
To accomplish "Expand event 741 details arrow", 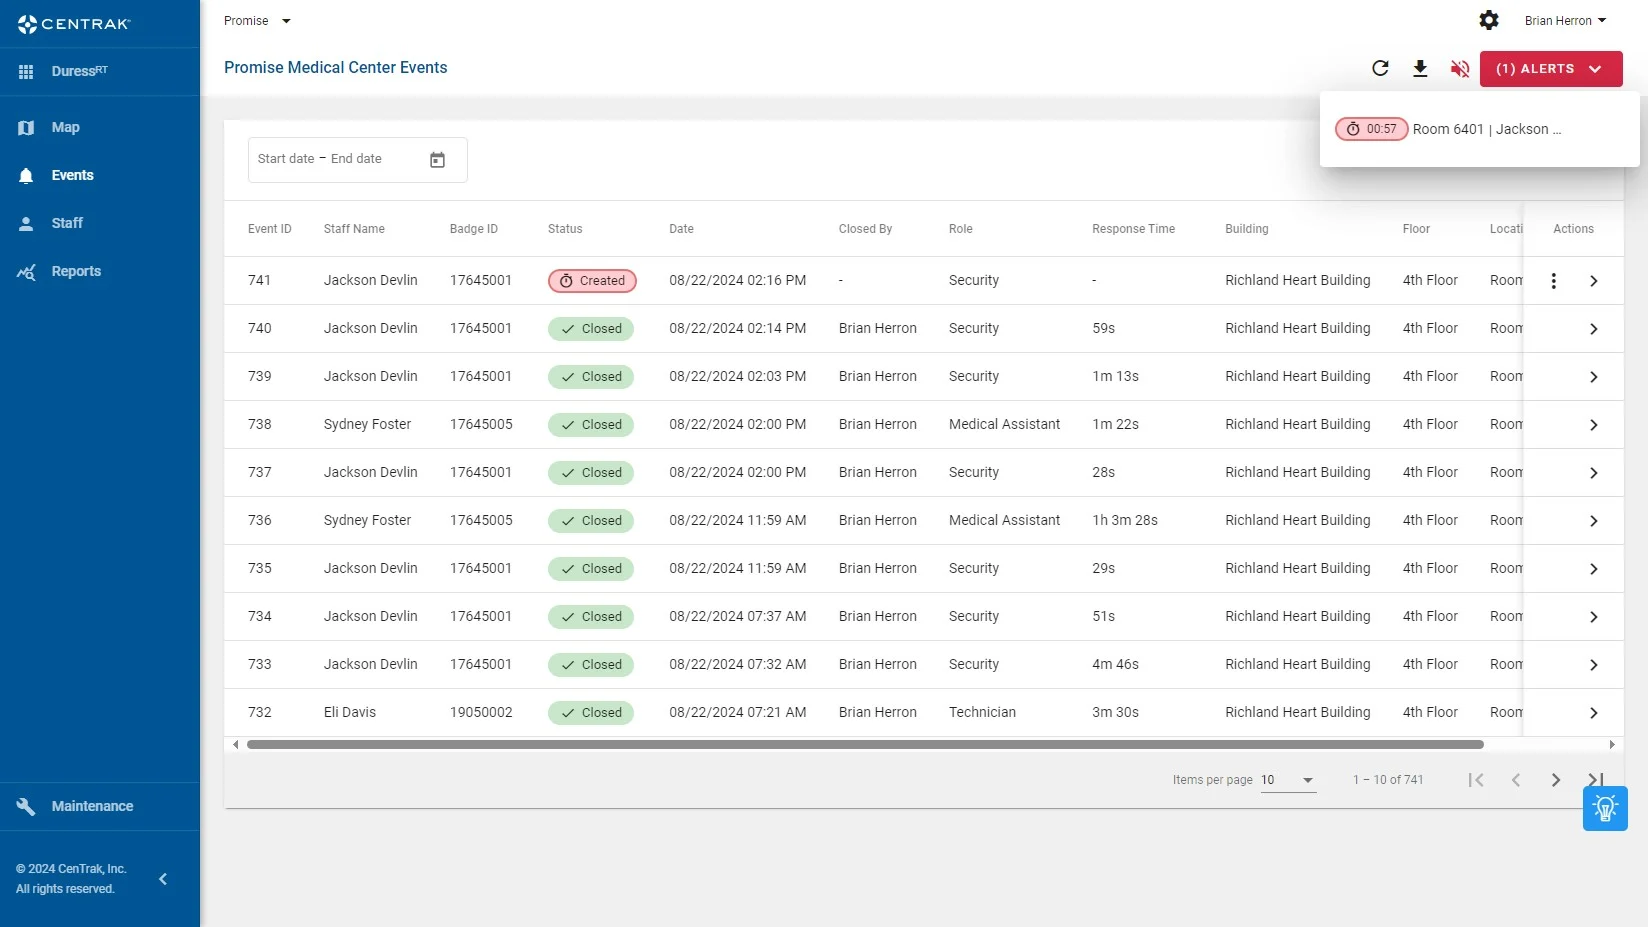I will point(1594,281).
